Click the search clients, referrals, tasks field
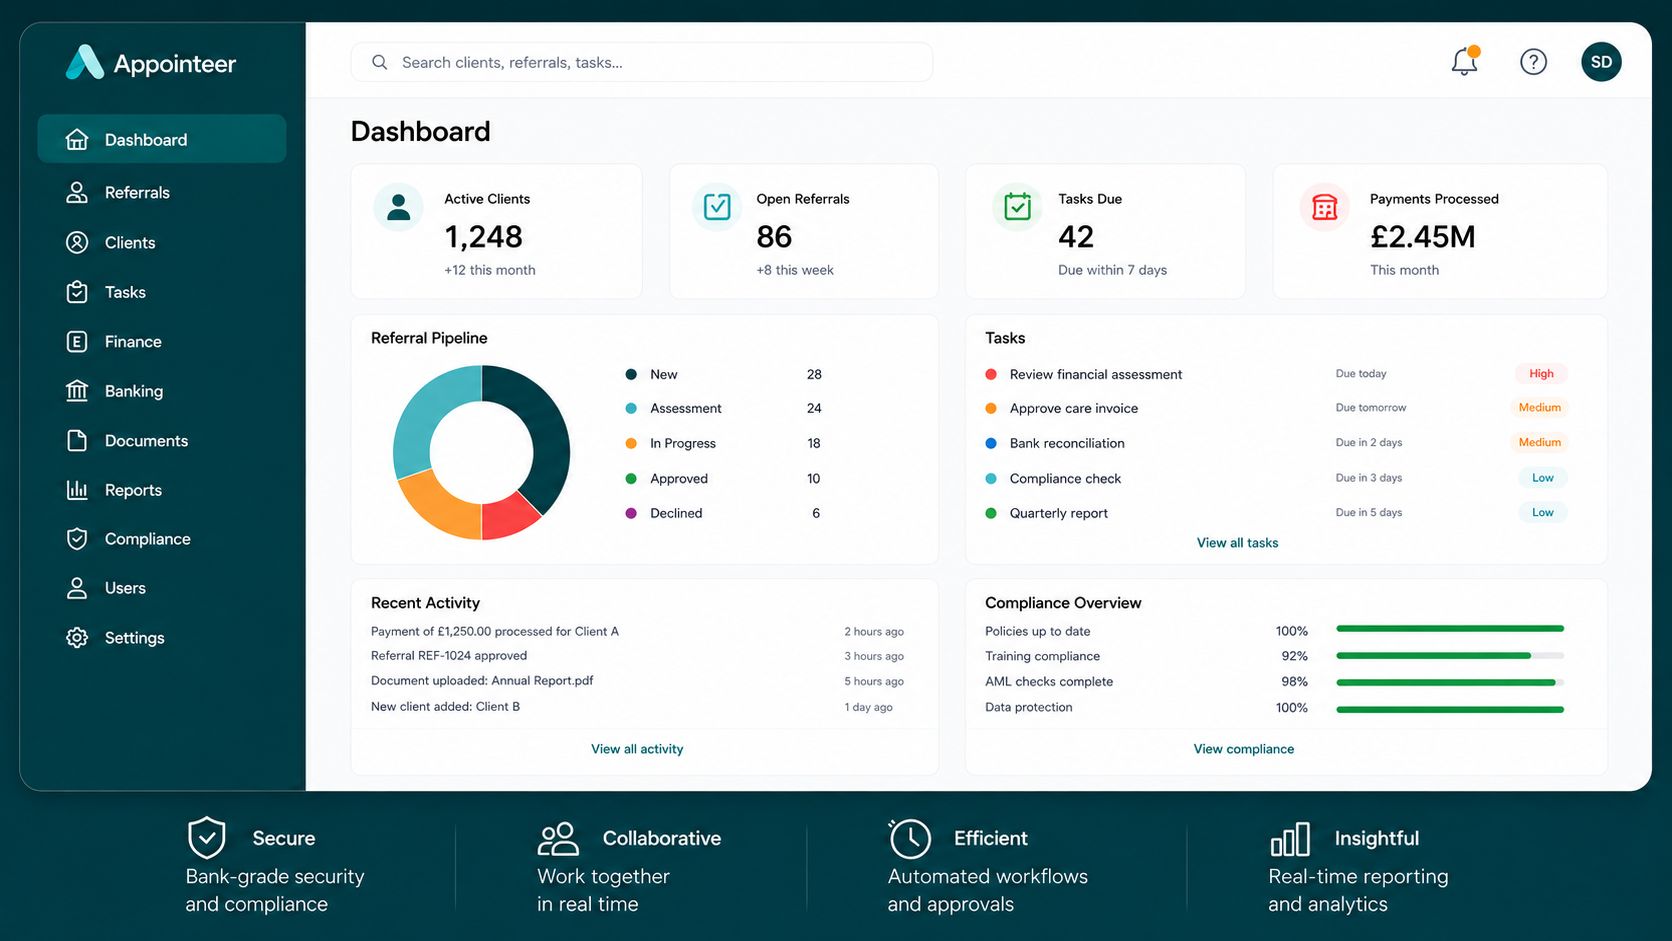Viewport: 1672px width, 941px height. [642, 62]
